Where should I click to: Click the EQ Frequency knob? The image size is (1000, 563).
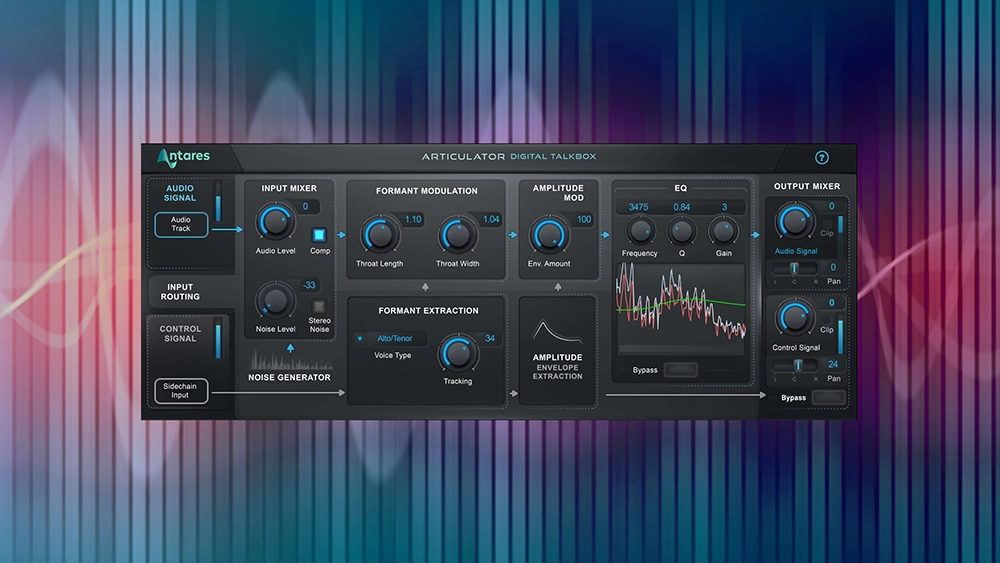coord(639,232)
